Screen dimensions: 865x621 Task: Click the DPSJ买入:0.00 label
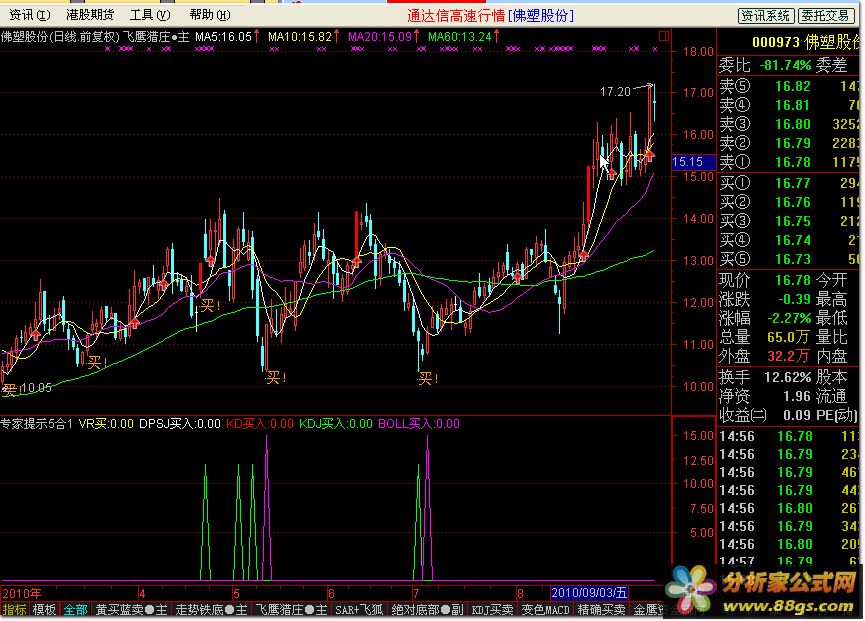[x=180, y=424]
